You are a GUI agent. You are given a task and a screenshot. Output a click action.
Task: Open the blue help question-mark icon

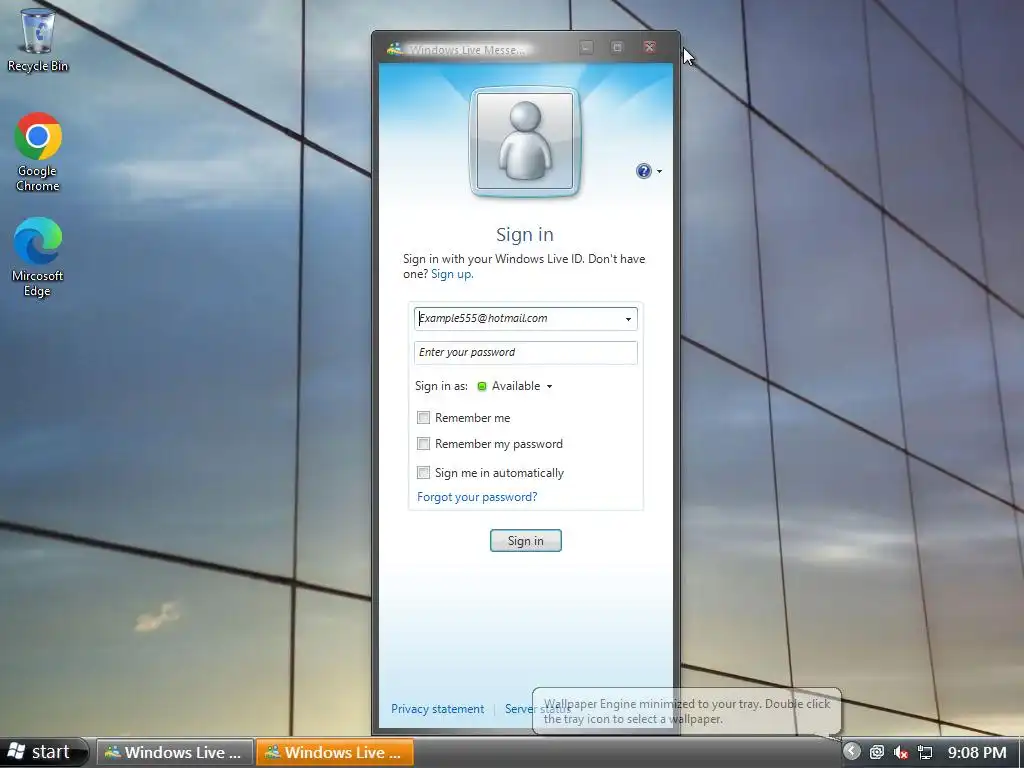coord(643,171)
